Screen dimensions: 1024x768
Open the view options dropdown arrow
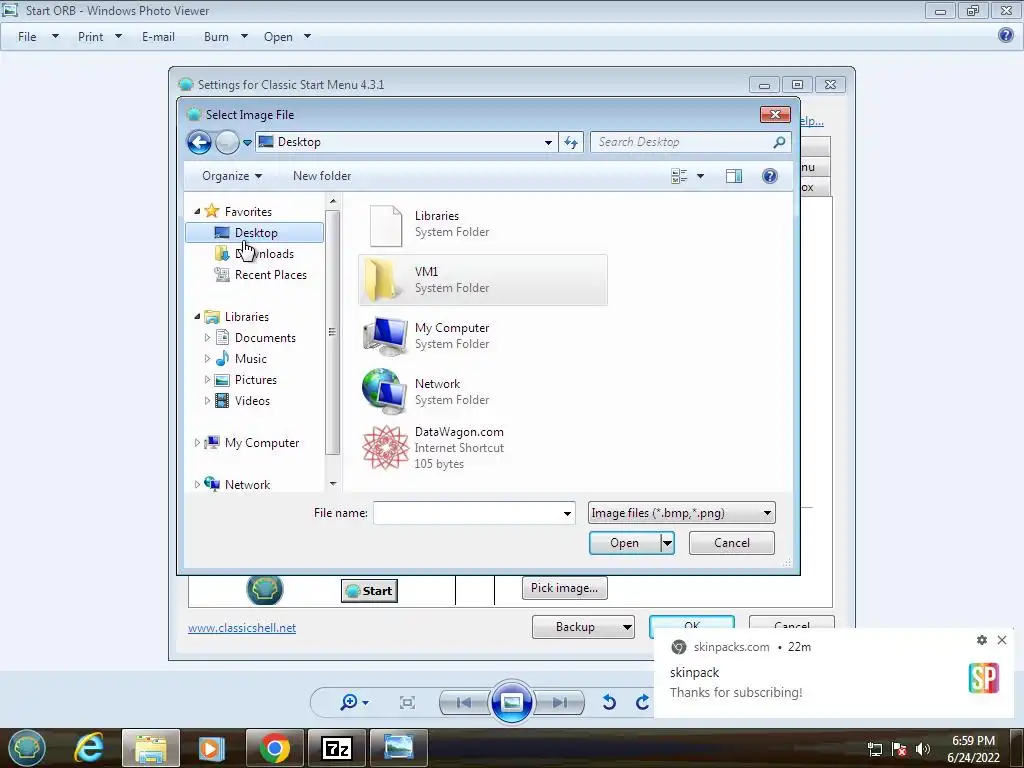(x=701, y=176)
